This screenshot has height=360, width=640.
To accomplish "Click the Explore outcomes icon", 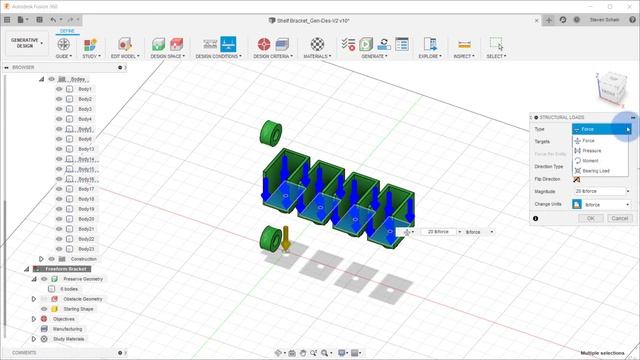I will pos(430,44).
